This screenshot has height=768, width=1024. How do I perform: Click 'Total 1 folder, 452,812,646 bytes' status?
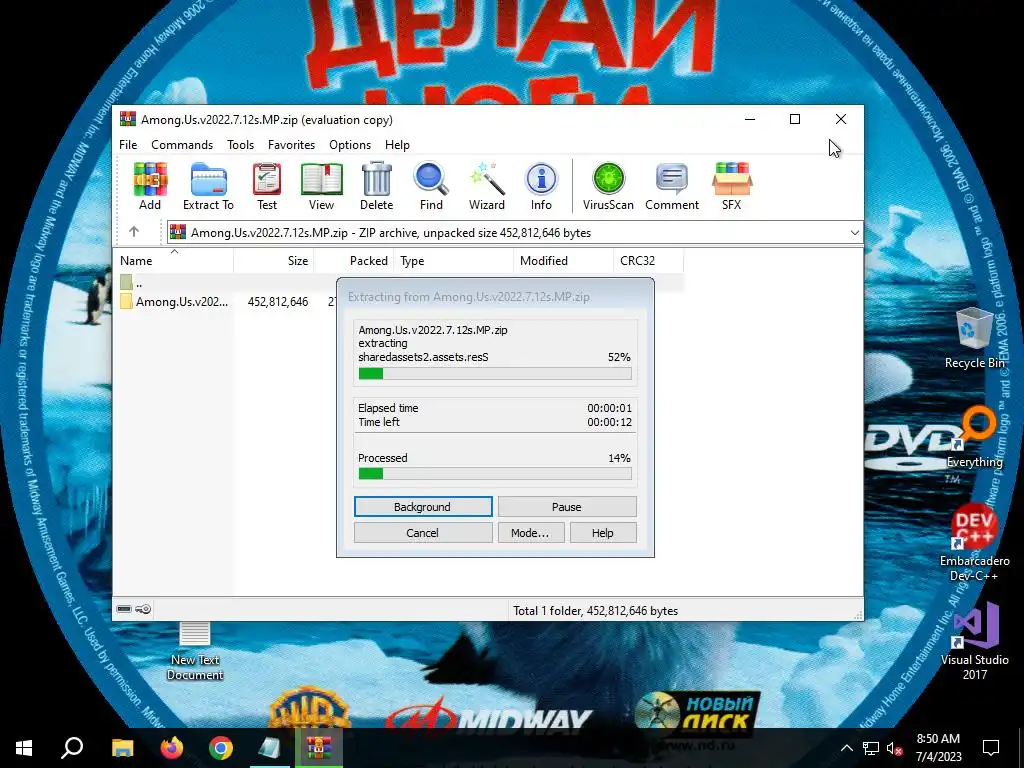coord(596,611)
